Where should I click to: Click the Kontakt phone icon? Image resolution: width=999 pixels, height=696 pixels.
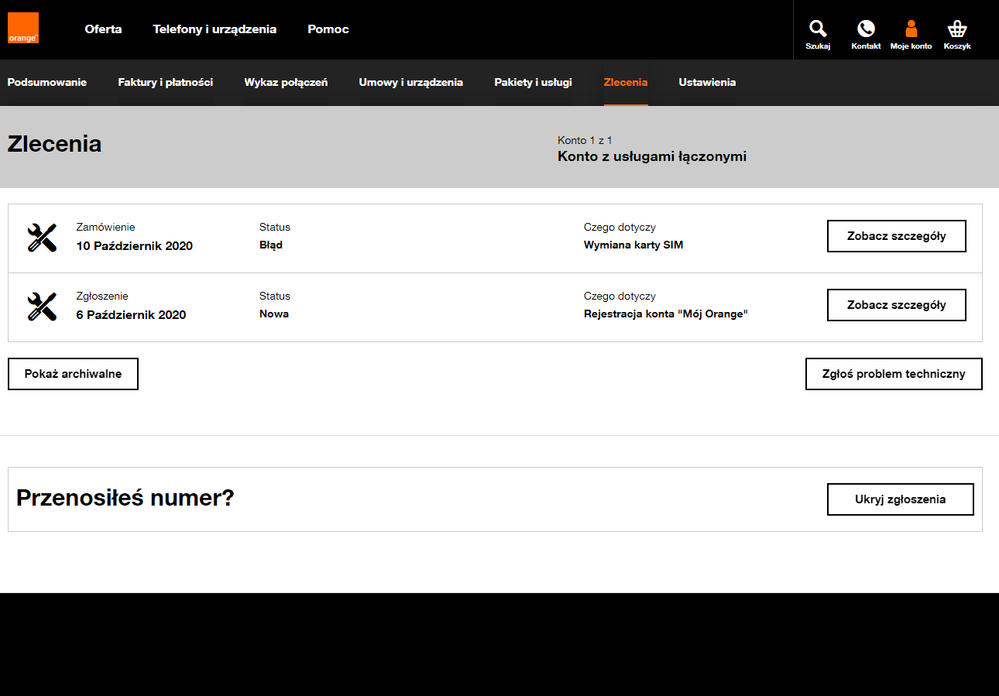865,30
